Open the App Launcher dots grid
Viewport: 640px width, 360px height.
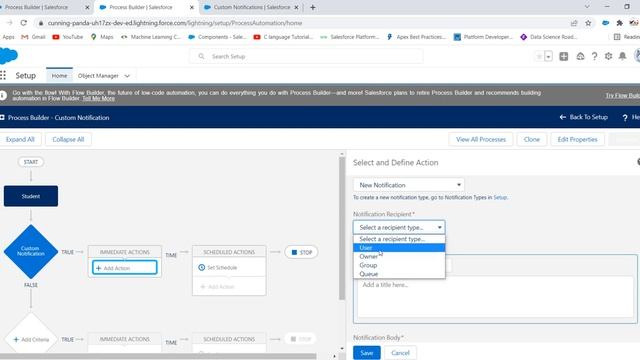(3, 76)
